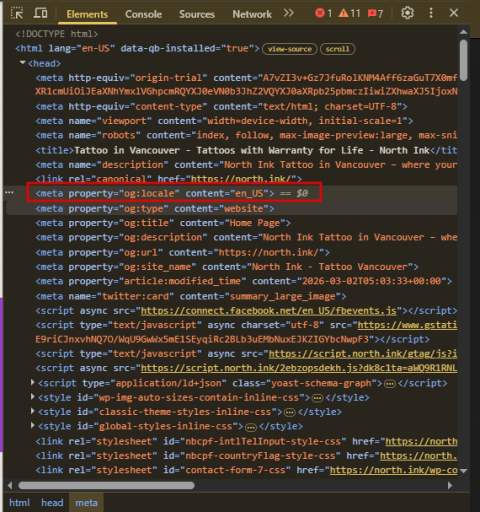Screen dimensions: 480x512
Task: Open ellipsis of global-styles-inline-css style
Action: (x=251, y=427)
